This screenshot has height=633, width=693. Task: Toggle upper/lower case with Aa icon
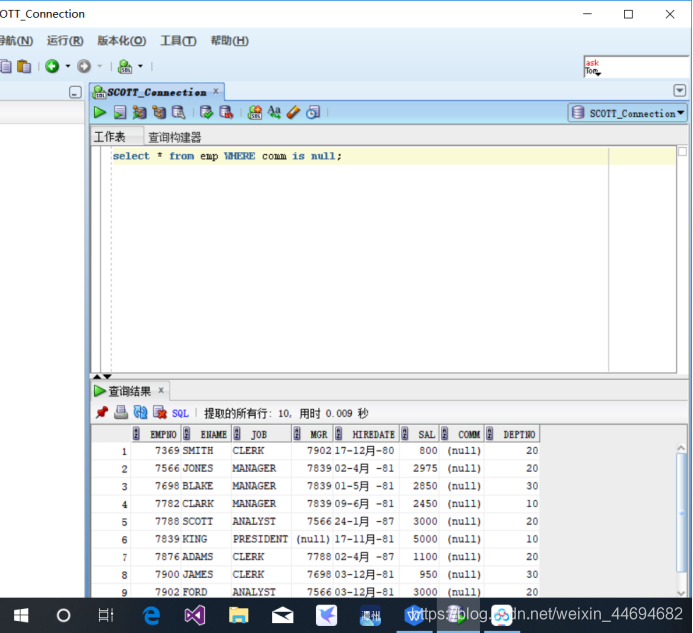tap(274, 112)
